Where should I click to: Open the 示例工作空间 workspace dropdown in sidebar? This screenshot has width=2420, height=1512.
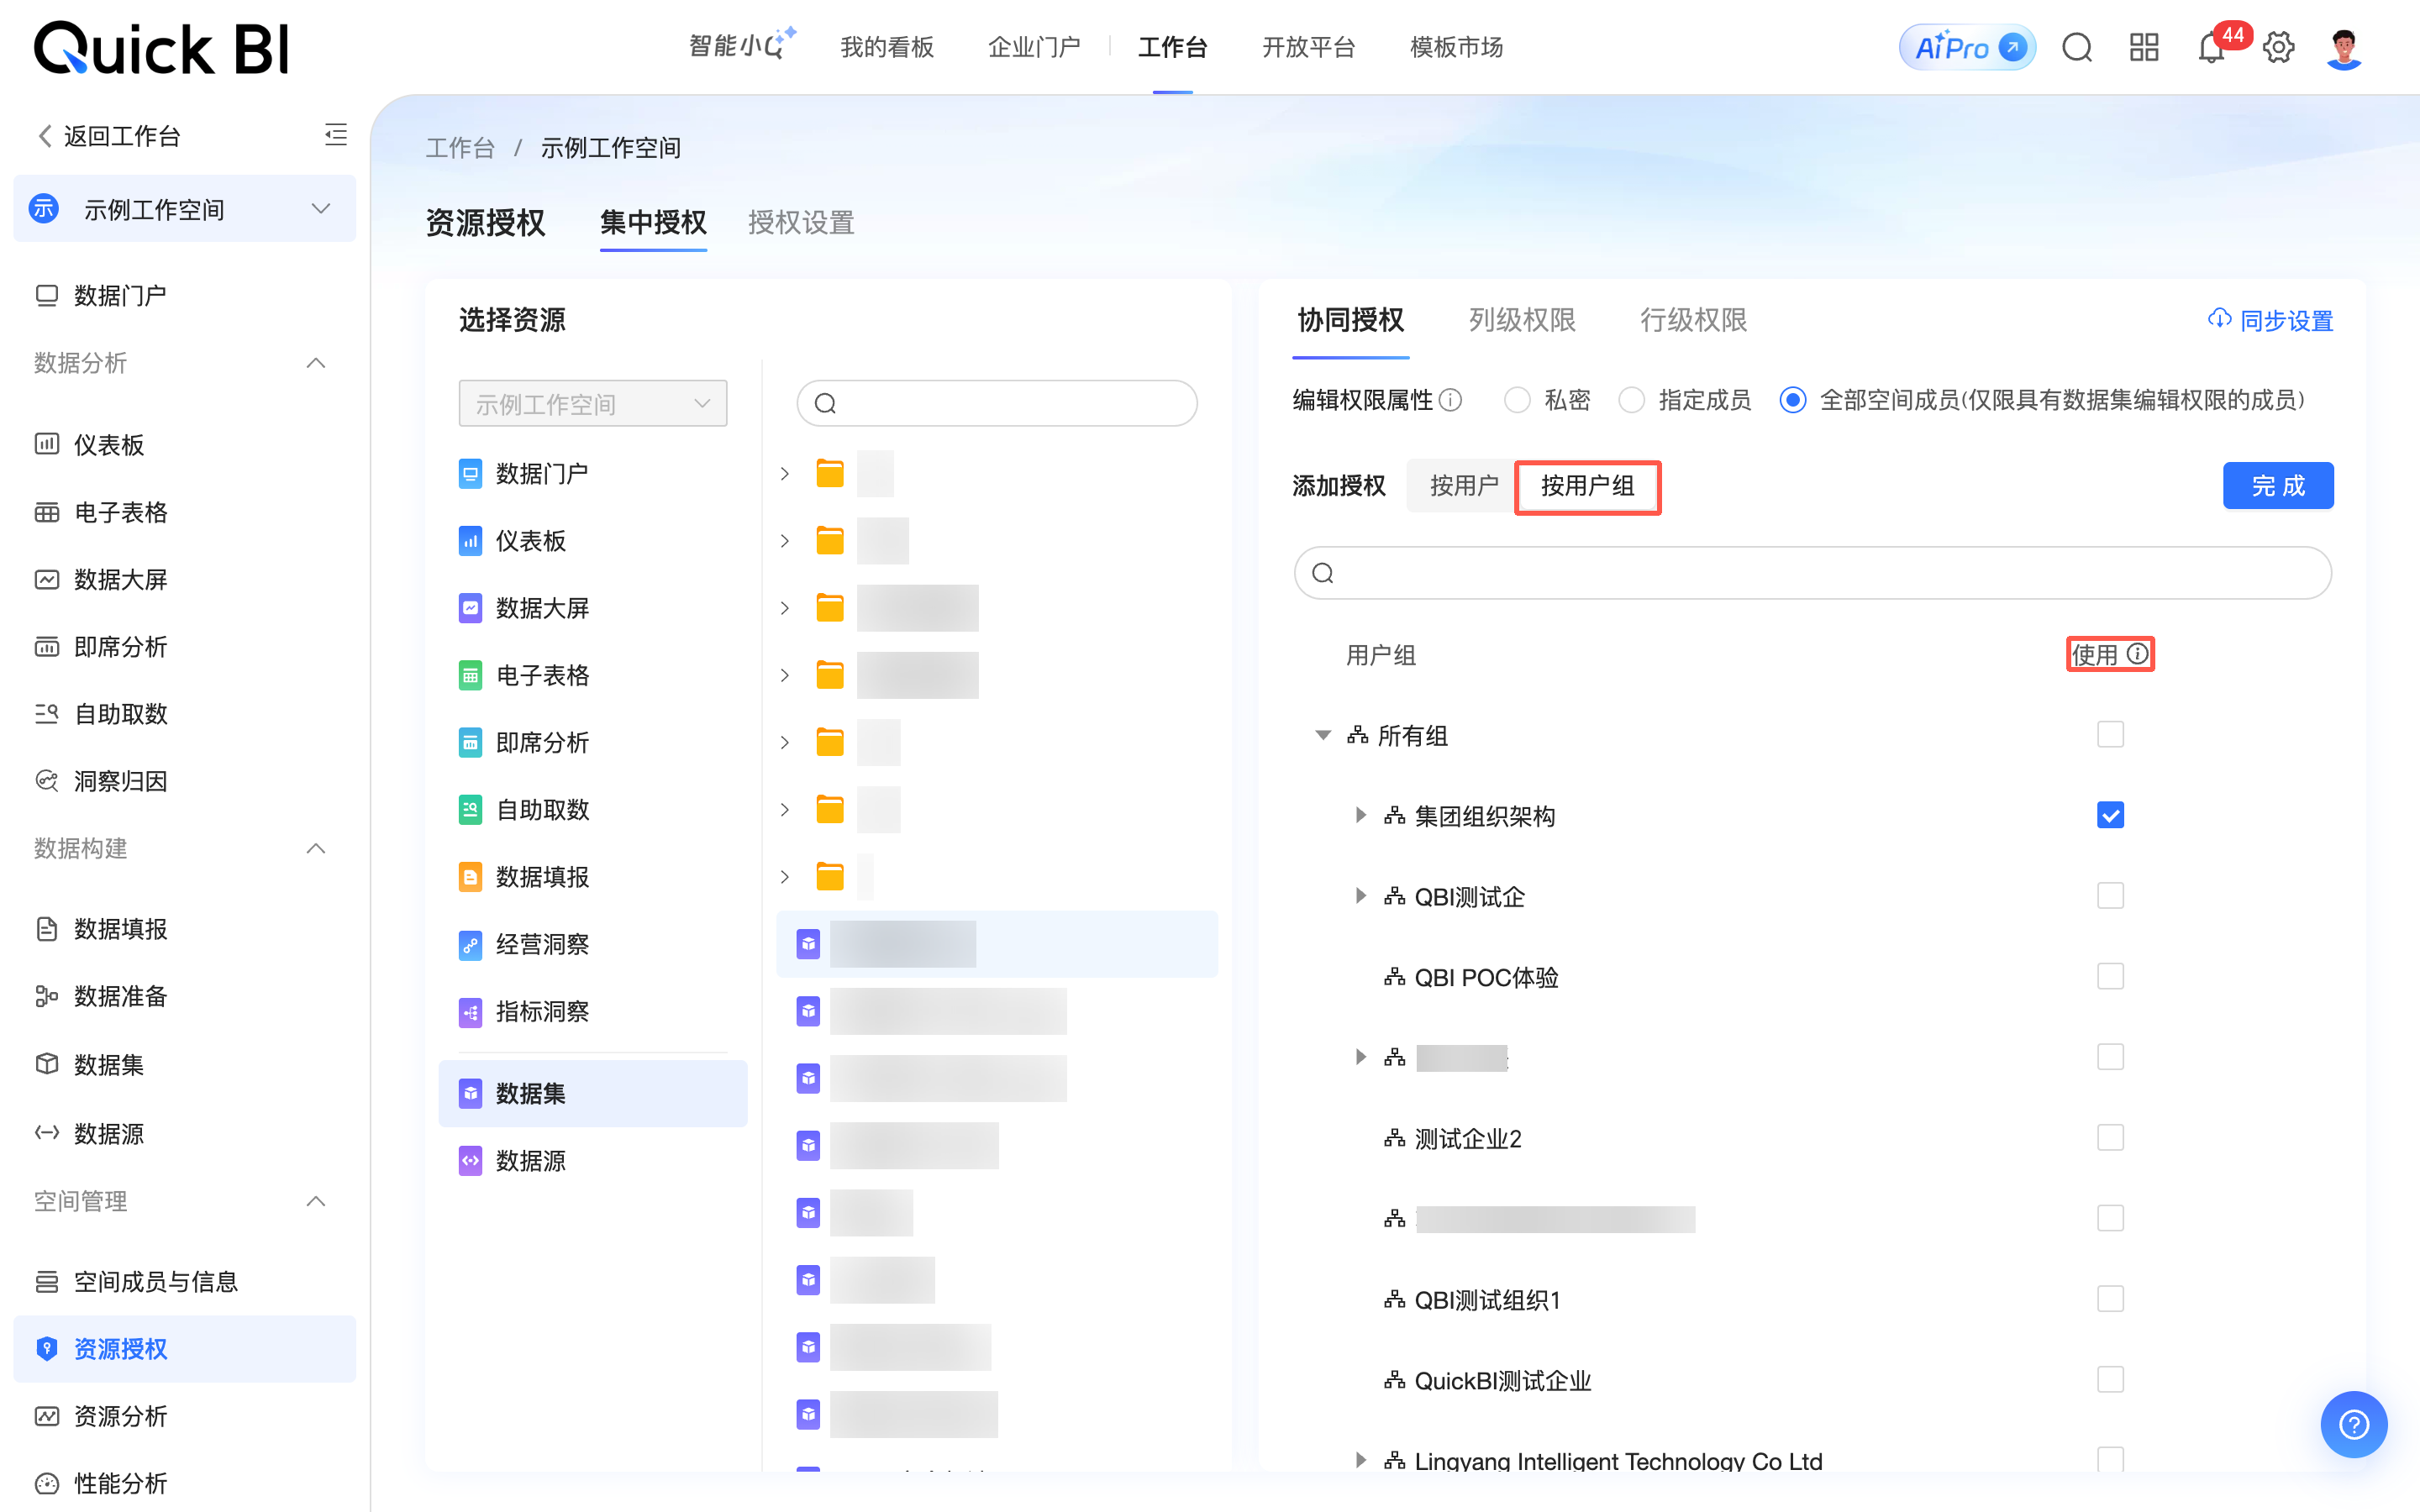pos(185,209)
